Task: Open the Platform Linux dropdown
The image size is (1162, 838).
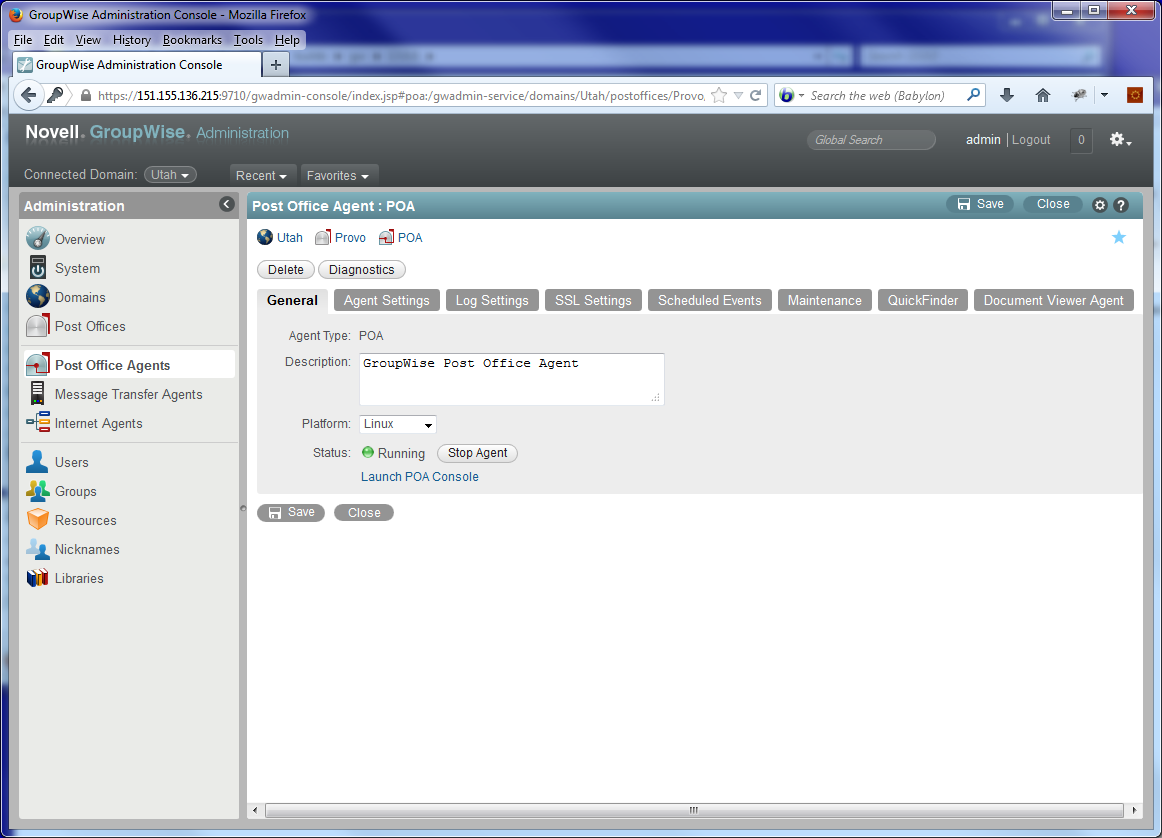Action: pos(398,424)
